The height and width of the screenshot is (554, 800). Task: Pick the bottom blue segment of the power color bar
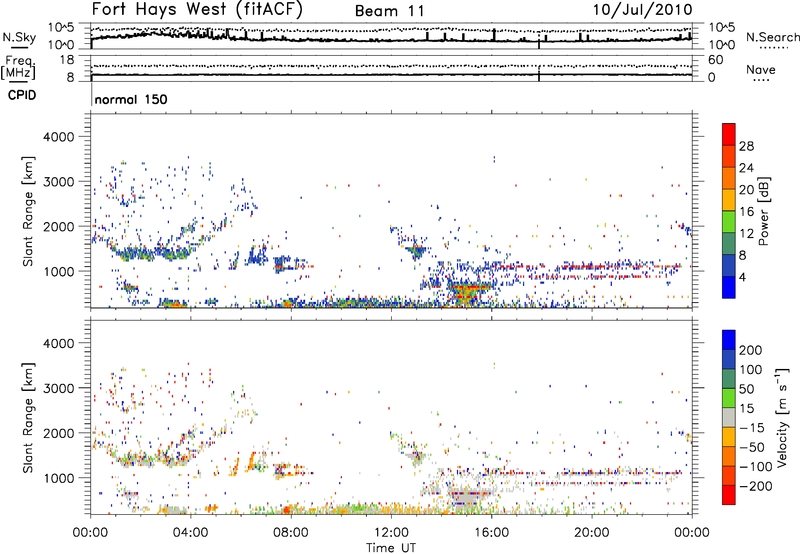[729, 287]
